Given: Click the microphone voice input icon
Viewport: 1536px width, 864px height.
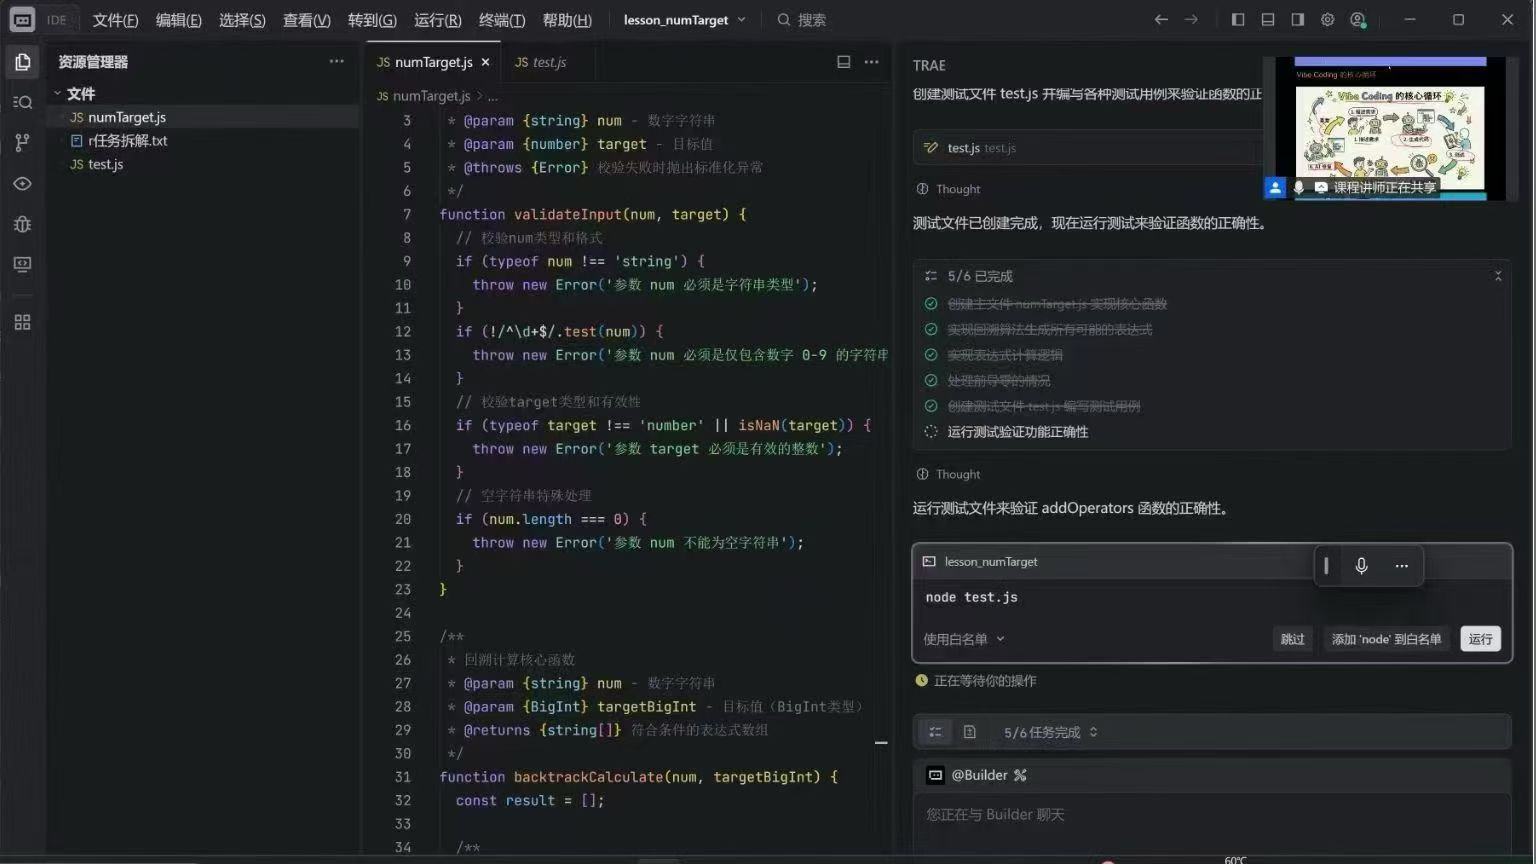Looking at the screenshot, I should pos(1361,566).
